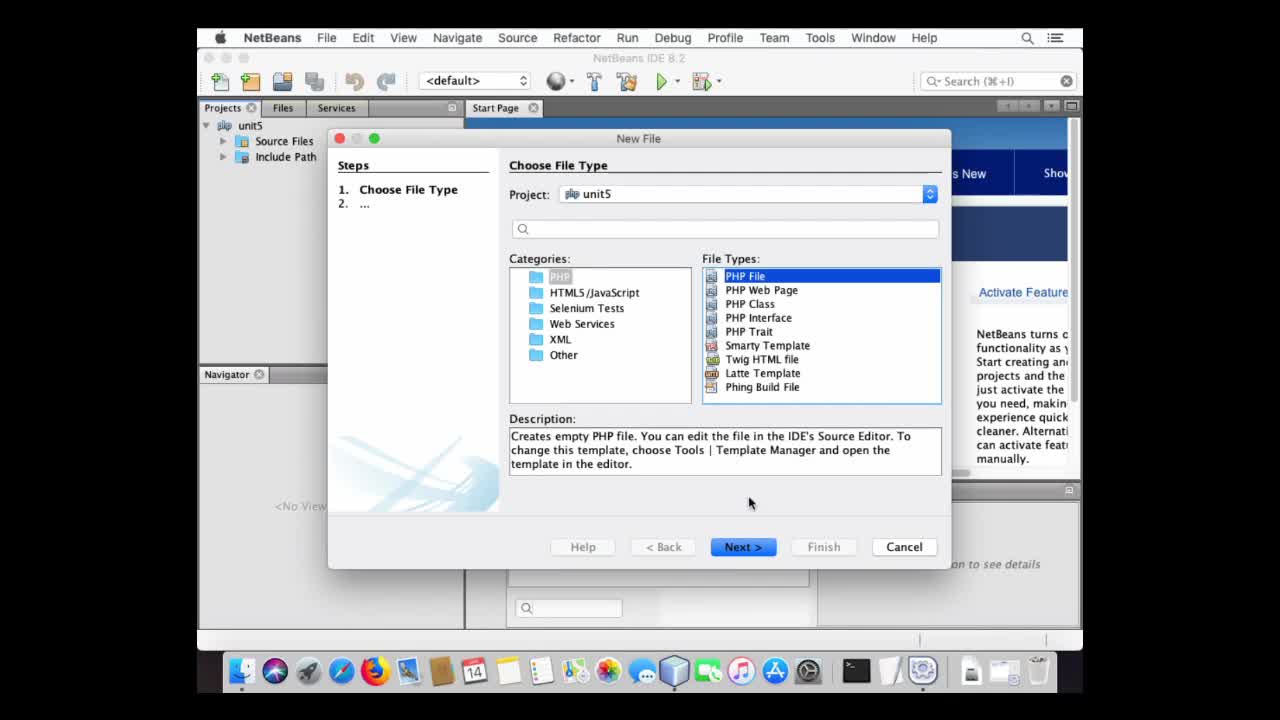The height and width of the screenshot is (720, 1280).
Task: Open the browser globe dropdown arrow
Action: pyautogui.click(x=571, y=81)
